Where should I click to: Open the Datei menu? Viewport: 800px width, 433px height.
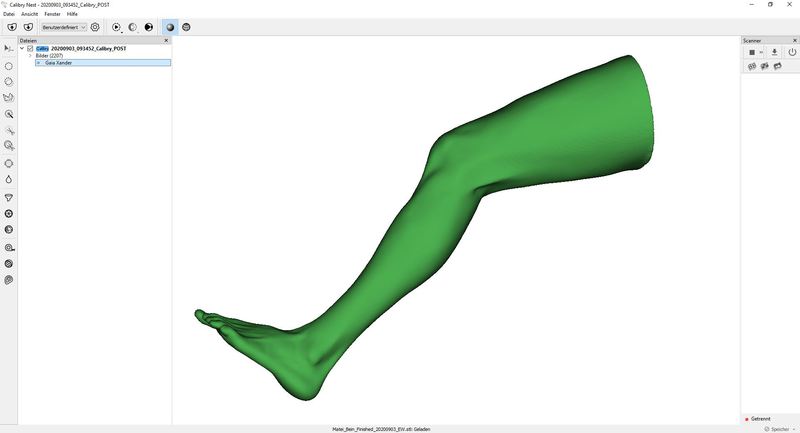[9, 14]
